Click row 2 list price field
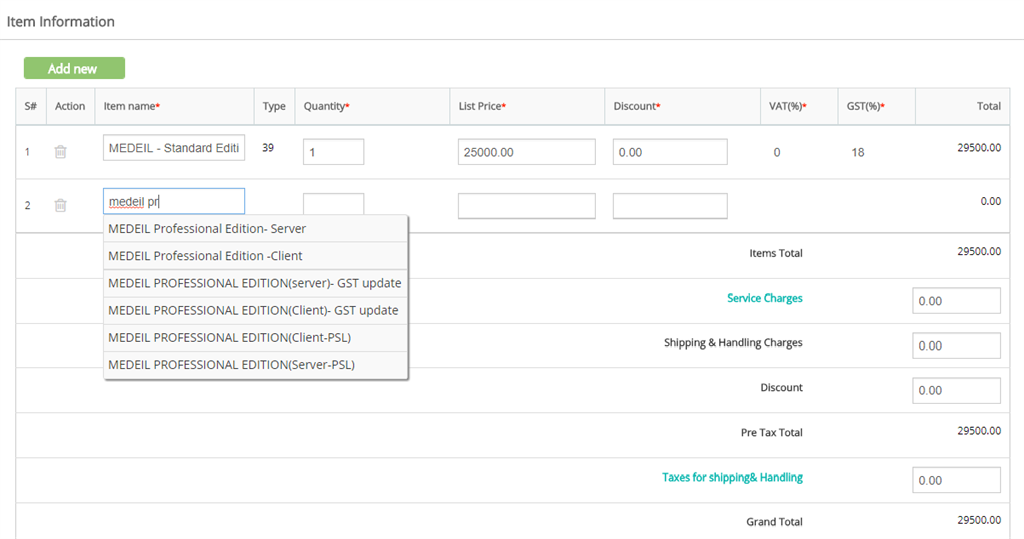 click(x=526, y=206)
